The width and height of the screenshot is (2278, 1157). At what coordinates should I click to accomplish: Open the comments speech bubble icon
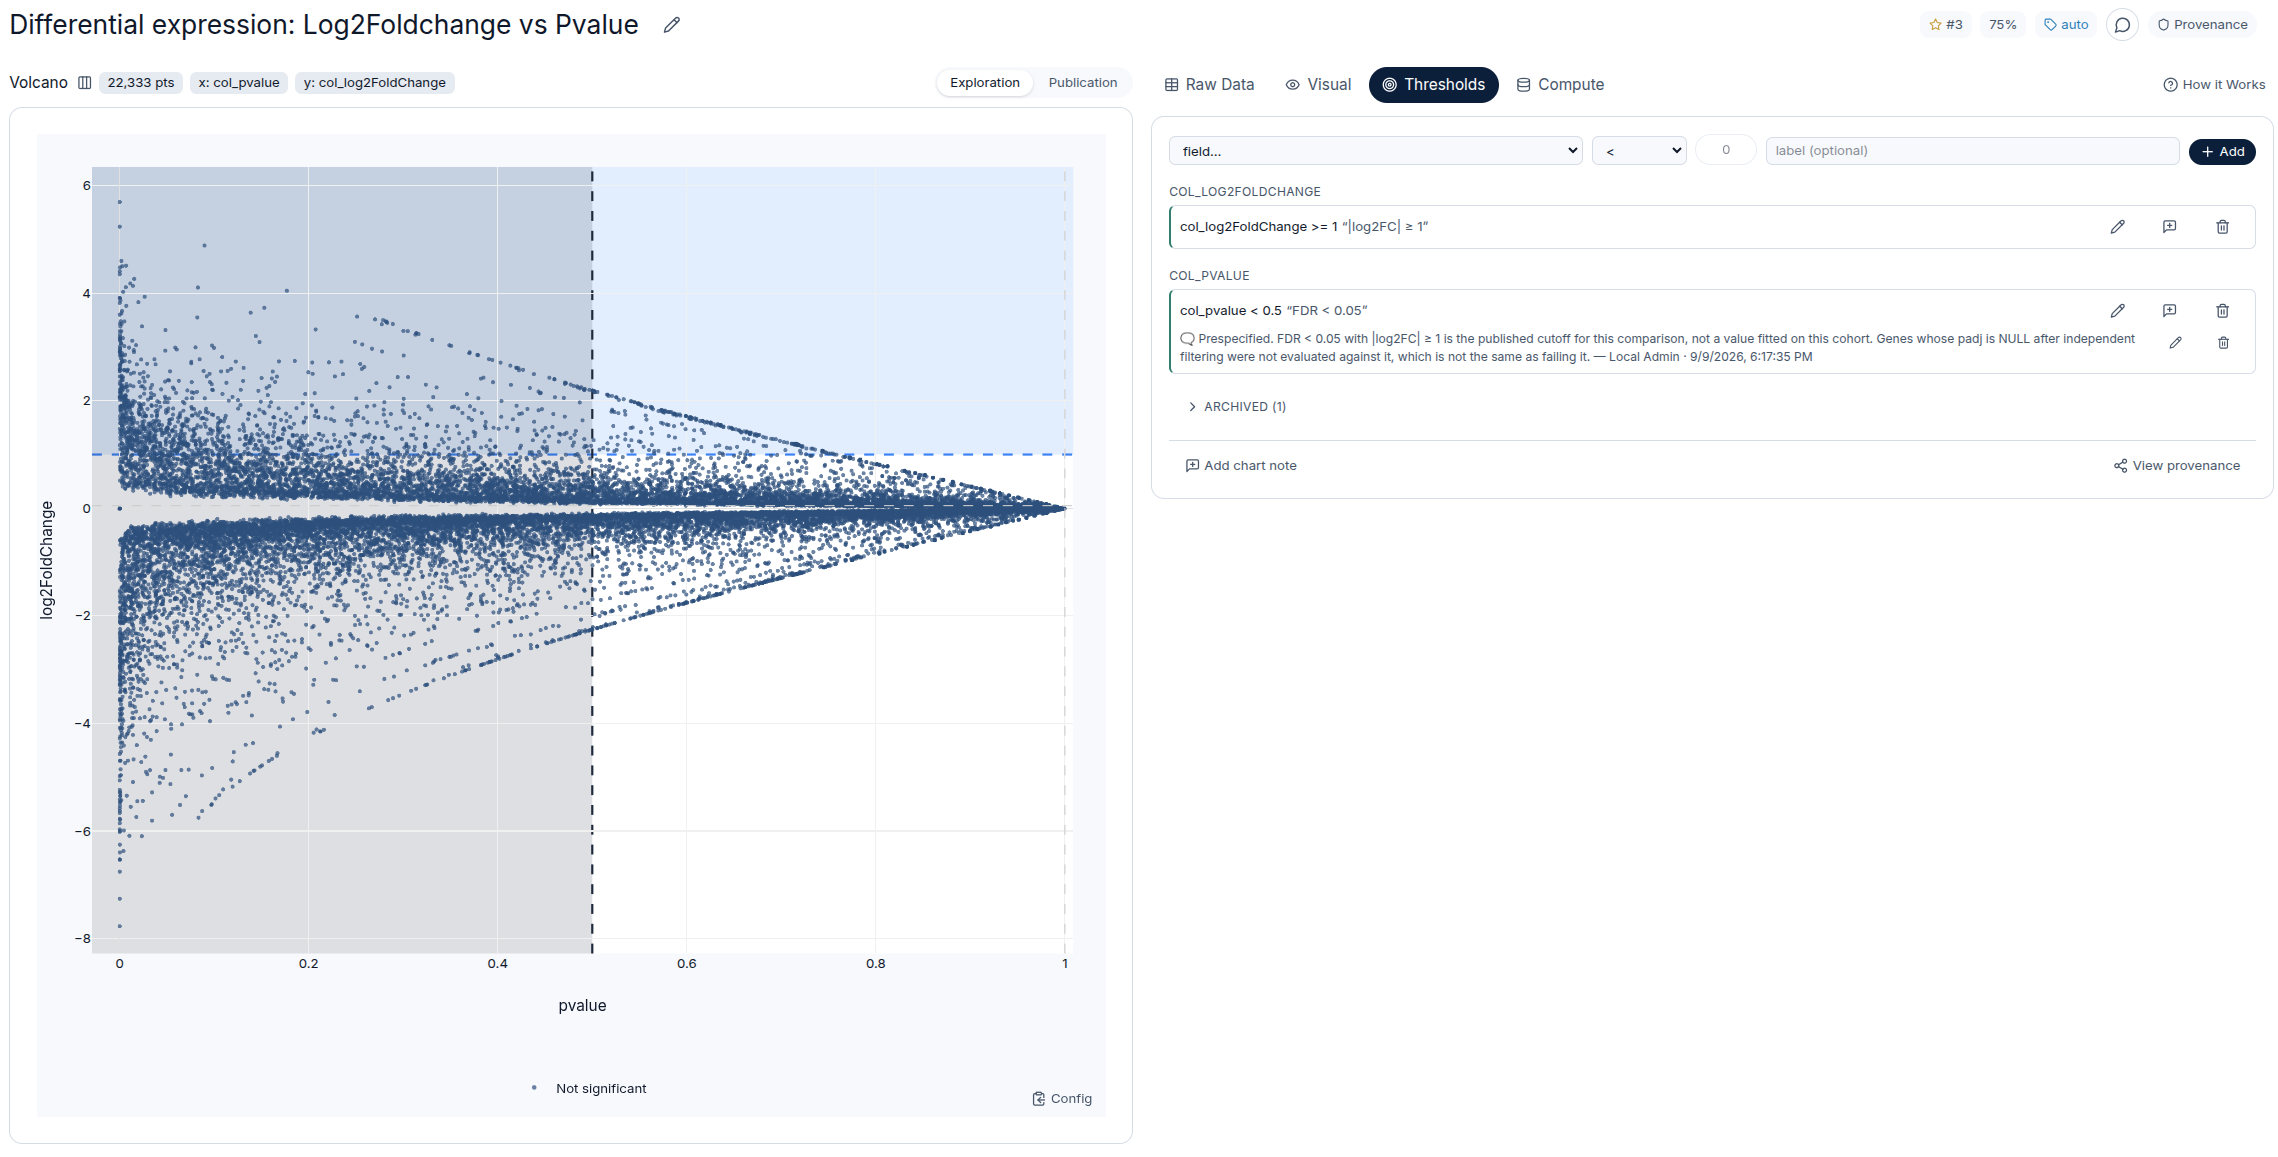click(x=2122, y=25)
